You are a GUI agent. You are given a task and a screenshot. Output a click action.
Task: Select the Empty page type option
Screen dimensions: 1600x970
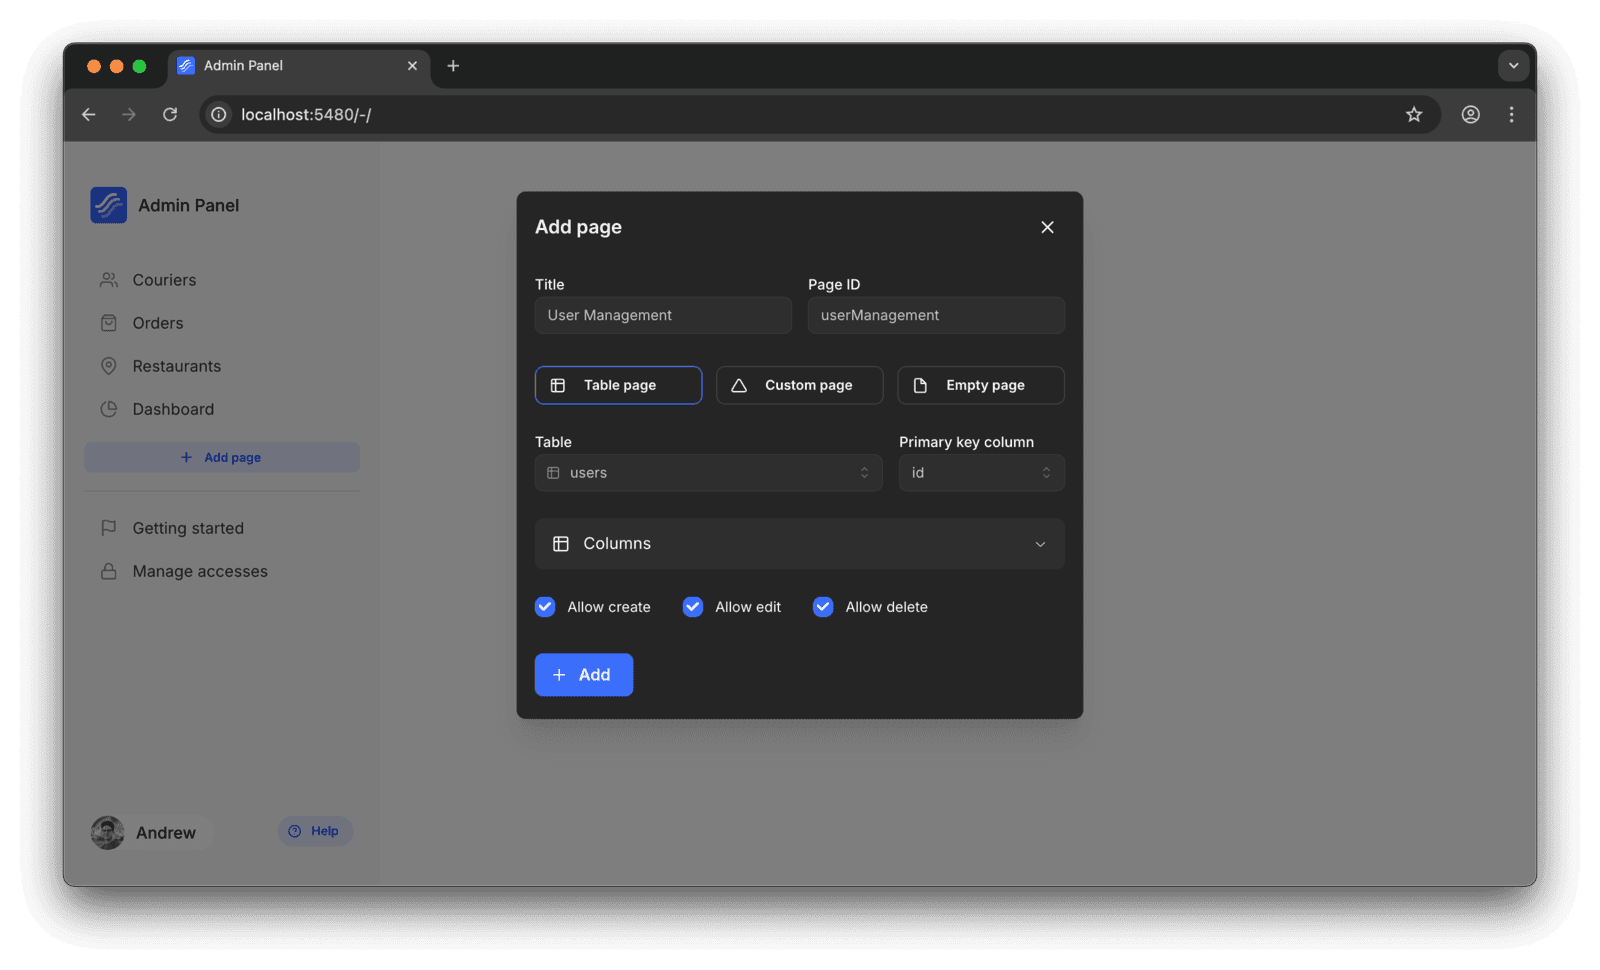pos(981,385)
